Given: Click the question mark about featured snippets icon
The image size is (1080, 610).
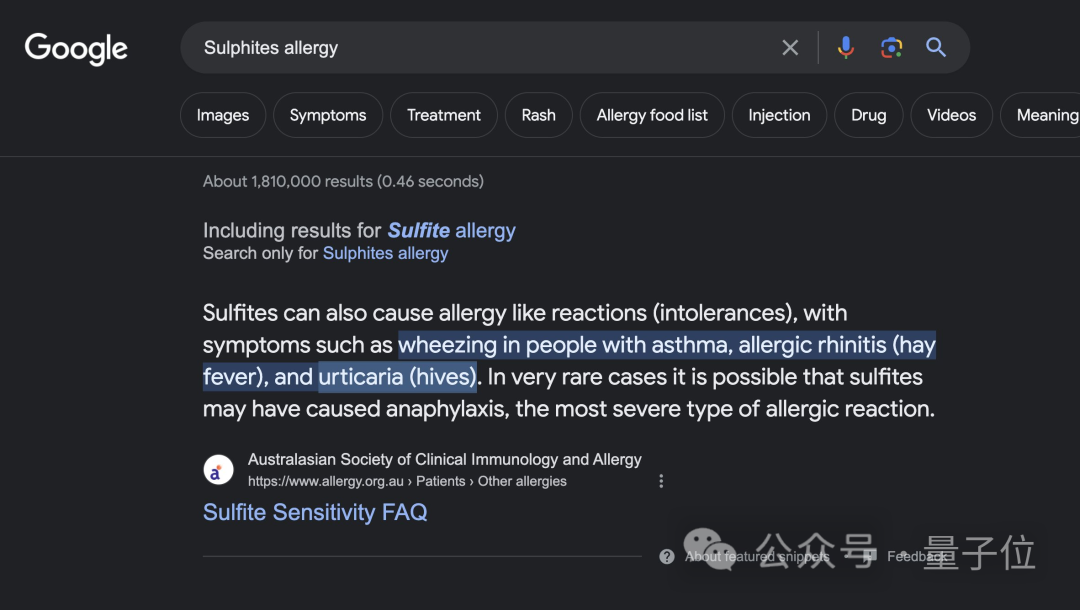Looking at the screenshot, I should click(x=666, y=556).
